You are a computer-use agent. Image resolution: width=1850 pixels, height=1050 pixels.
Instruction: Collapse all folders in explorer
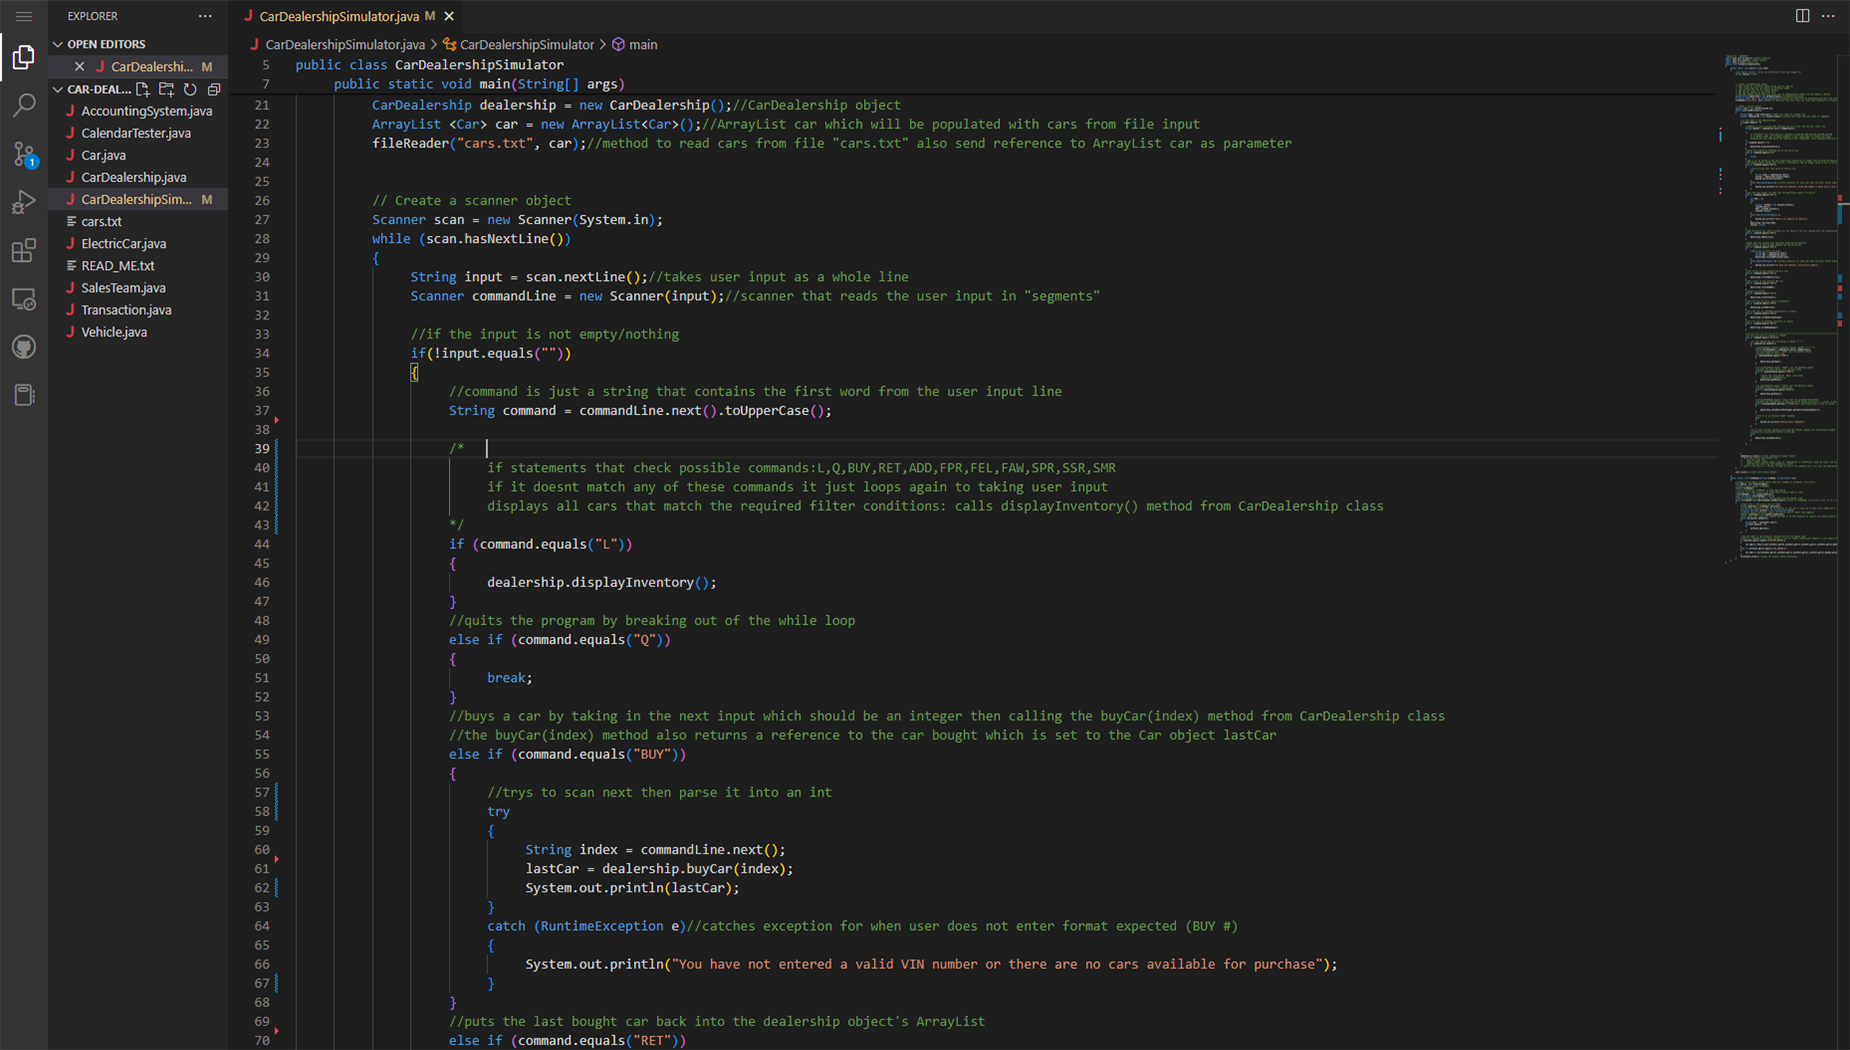pyautogui.click(x=214, y=89)
